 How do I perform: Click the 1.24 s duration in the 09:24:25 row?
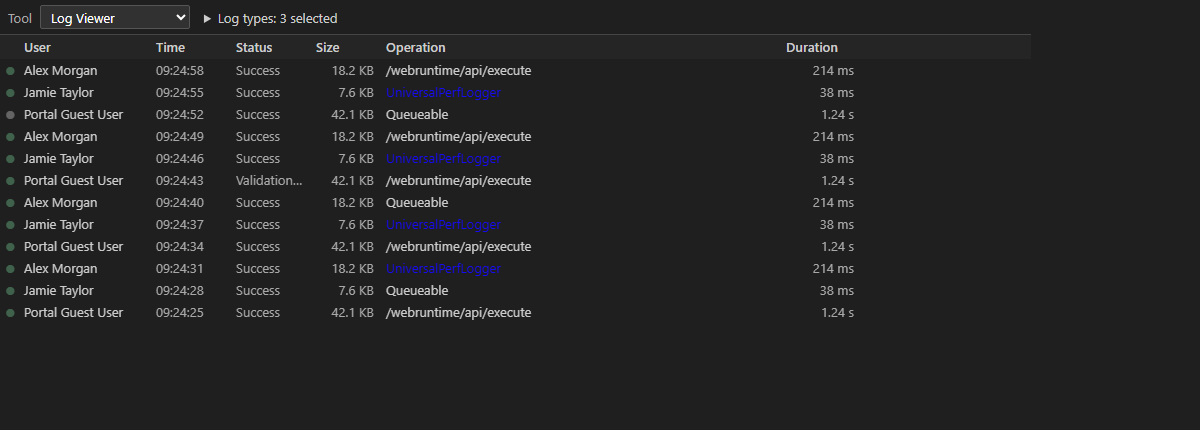coord(837,313)
